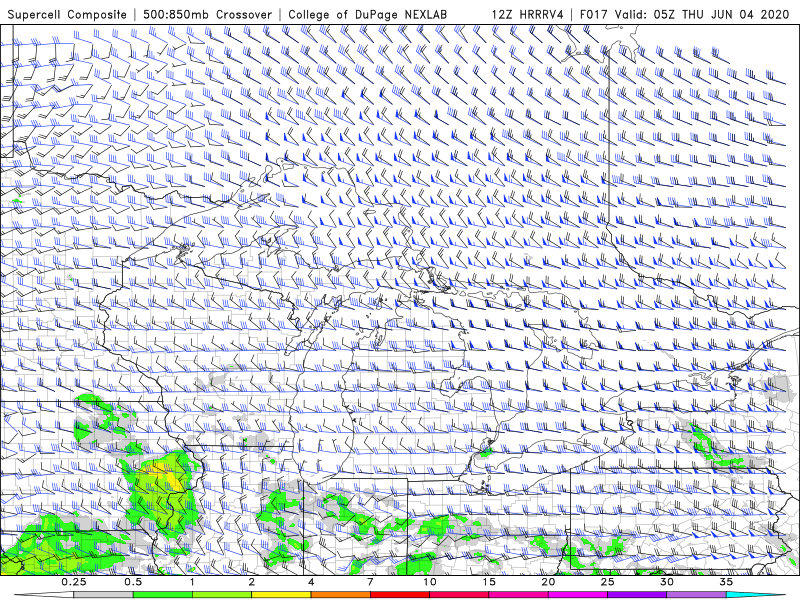Image resolution: width=800 pixels, height=600 pixels.
Task: Click the '12Z HRRRV4' model run text
Action: [528, 14]
